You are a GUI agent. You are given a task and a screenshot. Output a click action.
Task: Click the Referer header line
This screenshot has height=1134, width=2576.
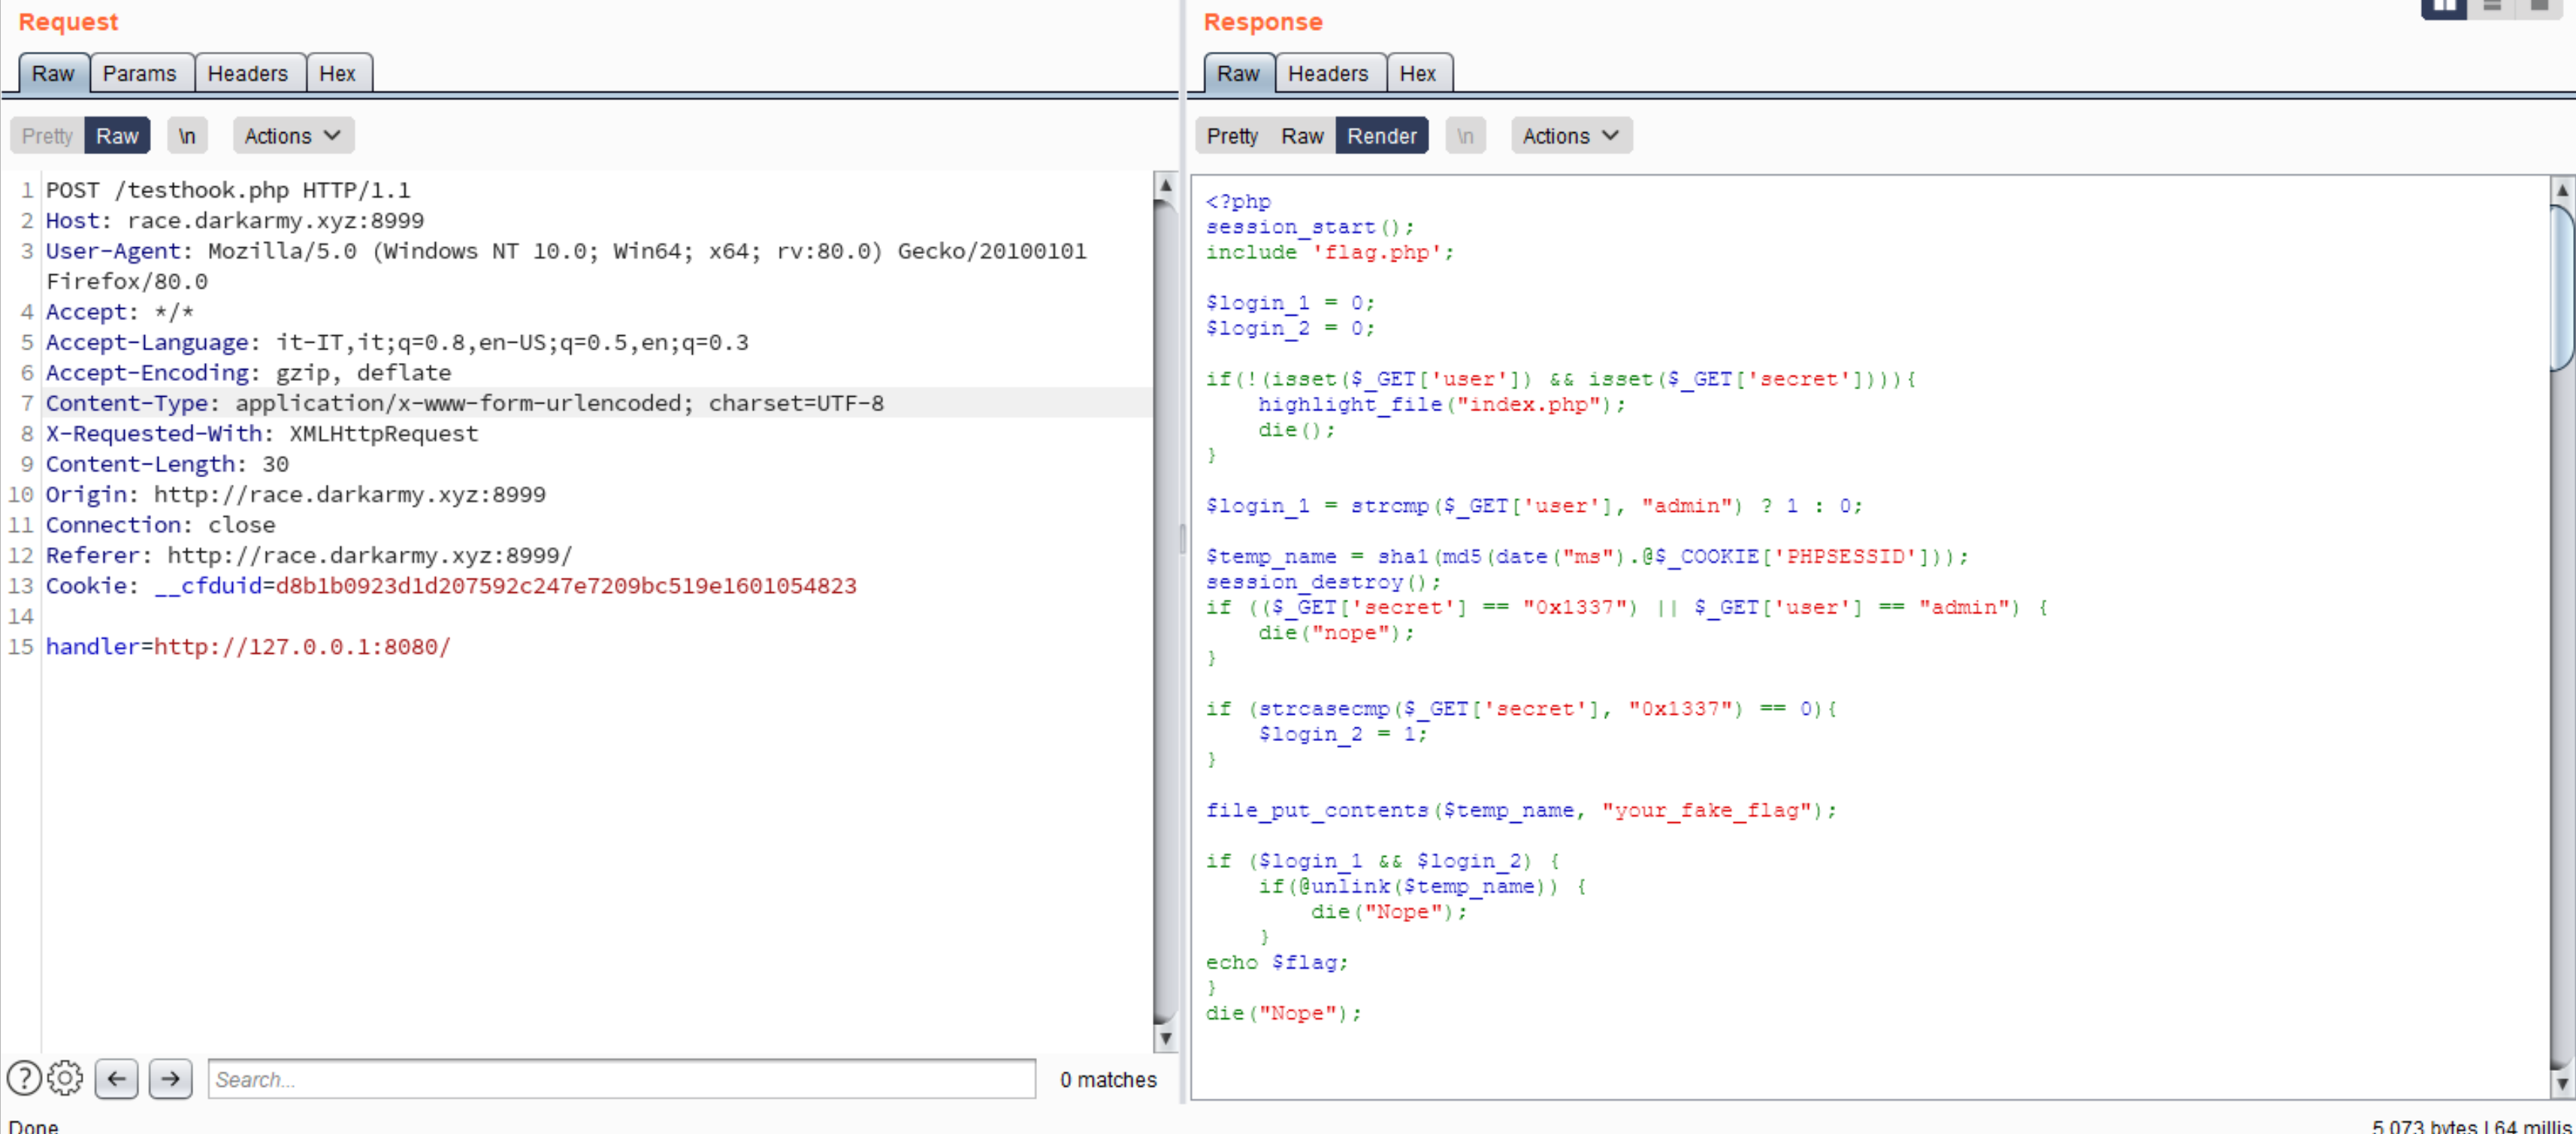pos(309,555)
